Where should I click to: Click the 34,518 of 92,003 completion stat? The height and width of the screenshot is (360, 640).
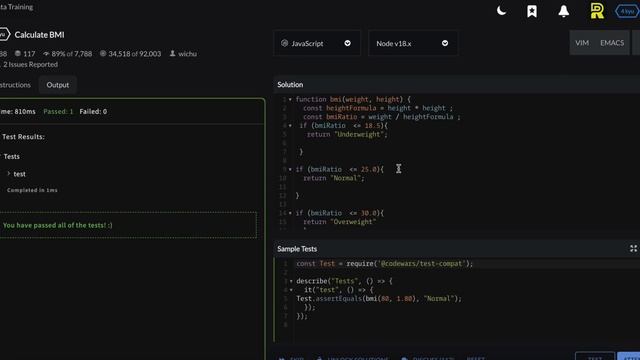click(x=135, y=53)
